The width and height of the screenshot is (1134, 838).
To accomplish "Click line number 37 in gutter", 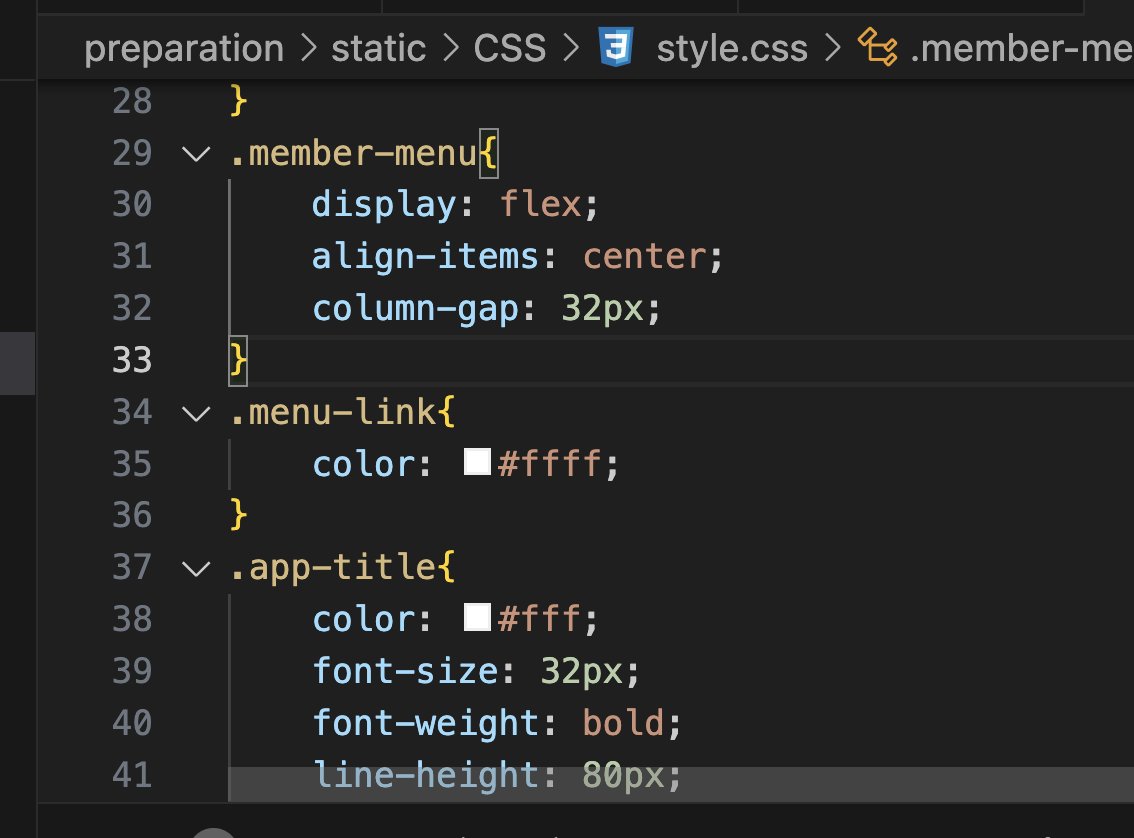I will 132,567.
